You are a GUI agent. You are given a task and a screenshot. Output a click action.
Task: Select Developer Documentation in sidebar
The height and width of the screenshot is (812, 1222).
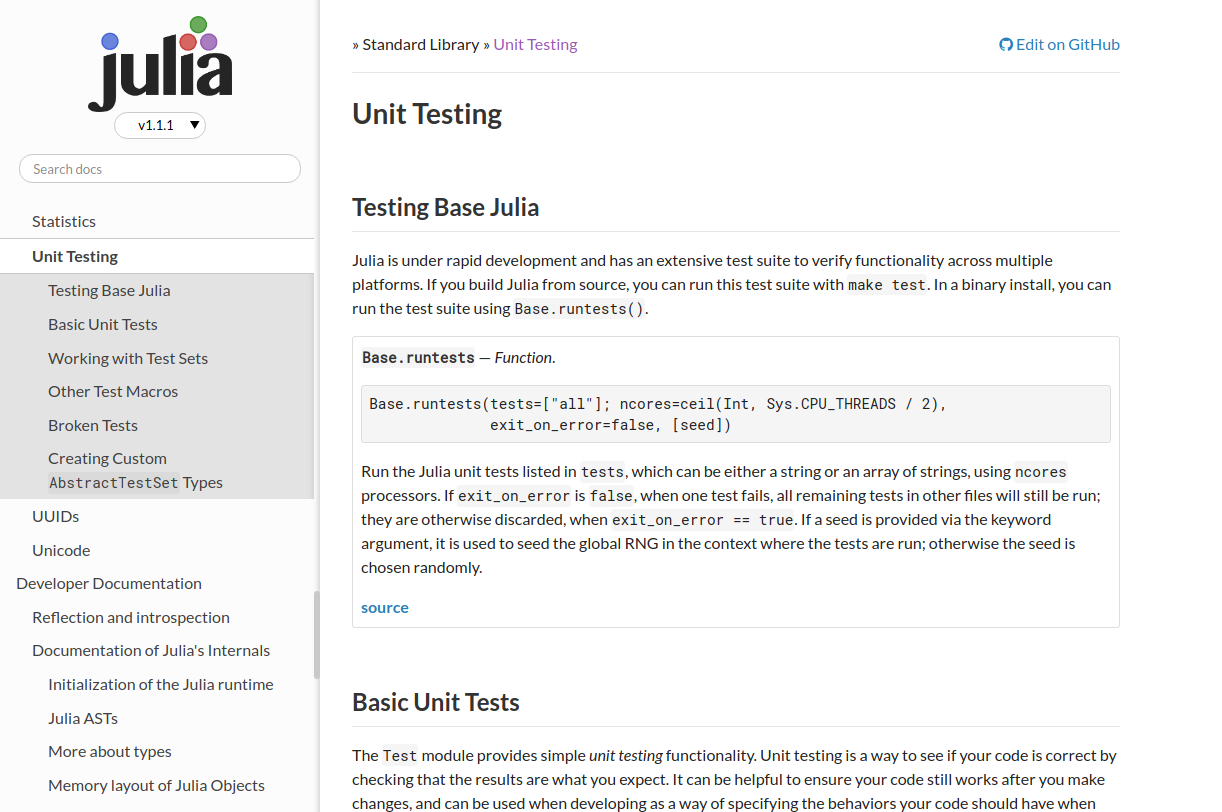[x=109, y=583]
